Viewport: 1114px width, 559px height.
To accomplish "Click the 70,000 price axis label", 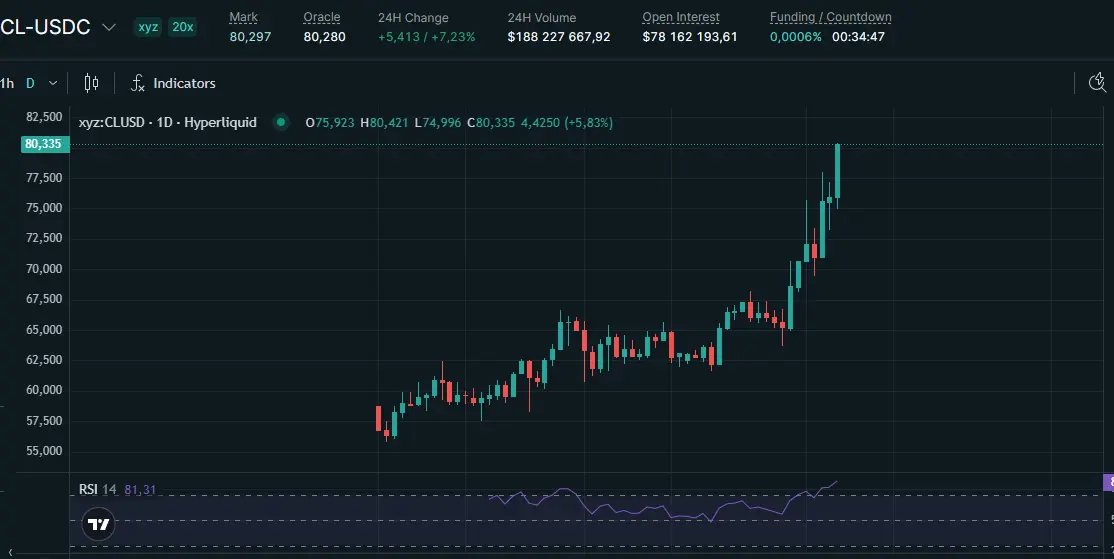I will [44, 268].
